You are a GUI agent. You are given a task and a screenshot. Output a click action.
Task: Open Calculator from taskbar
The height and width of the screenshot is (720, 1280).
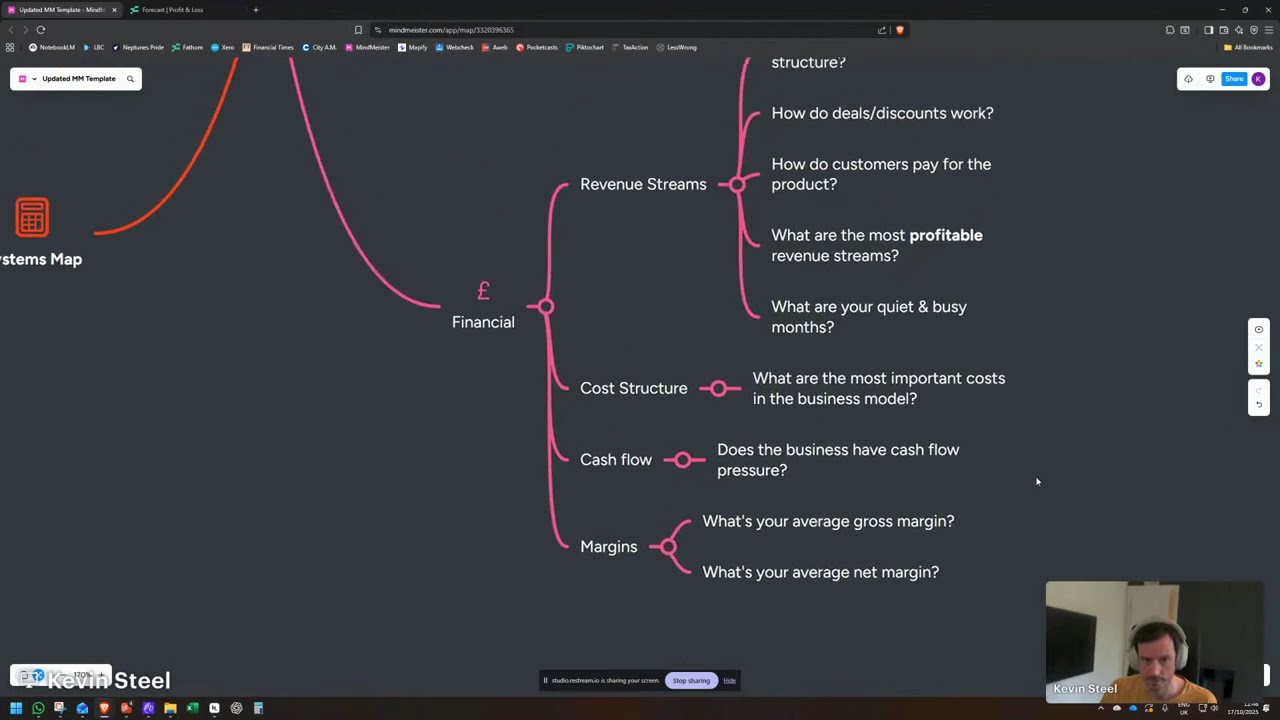tap(258, 708)
